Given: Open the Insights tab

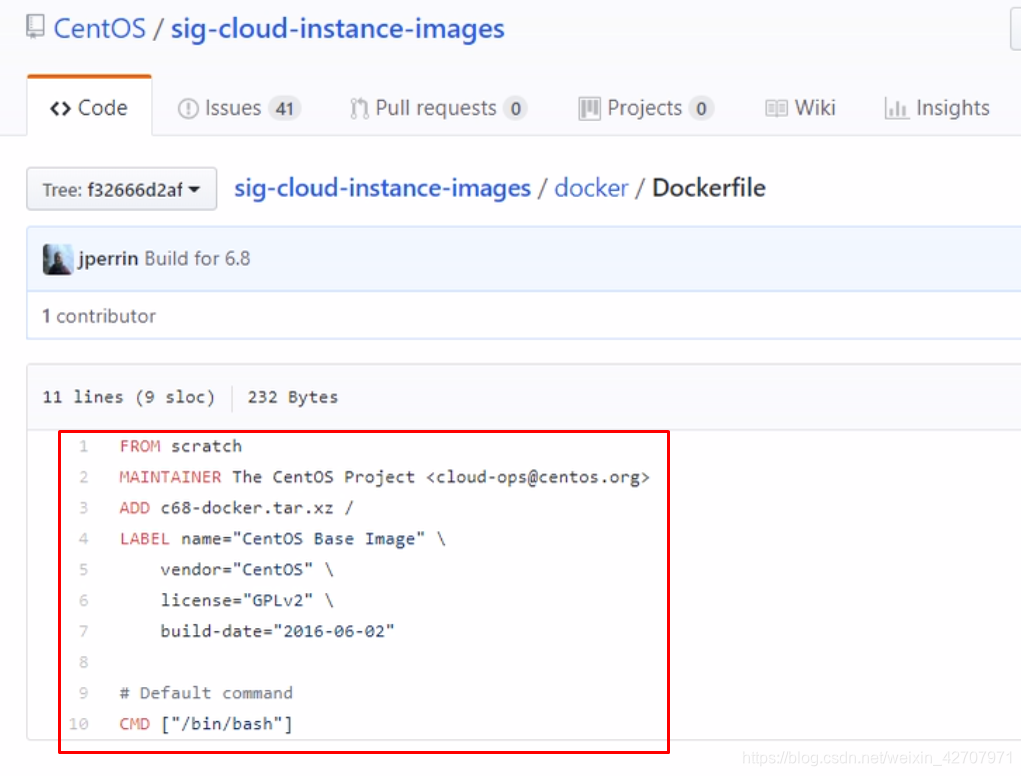Looking at the screenshot, I should pos(937,108).
